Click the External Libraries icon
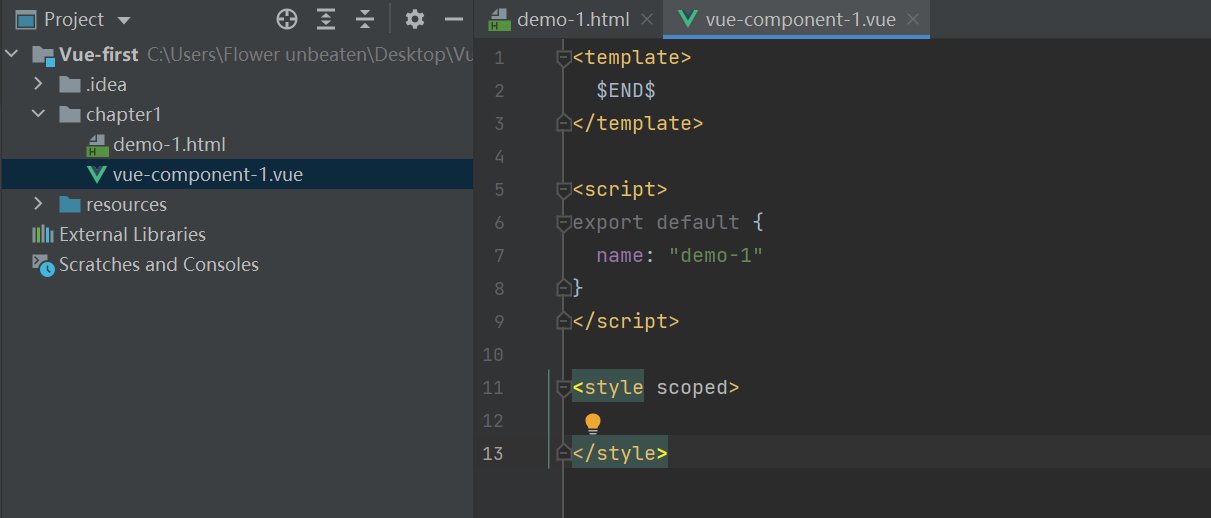The image size is (1211, 518). [43, 234]
